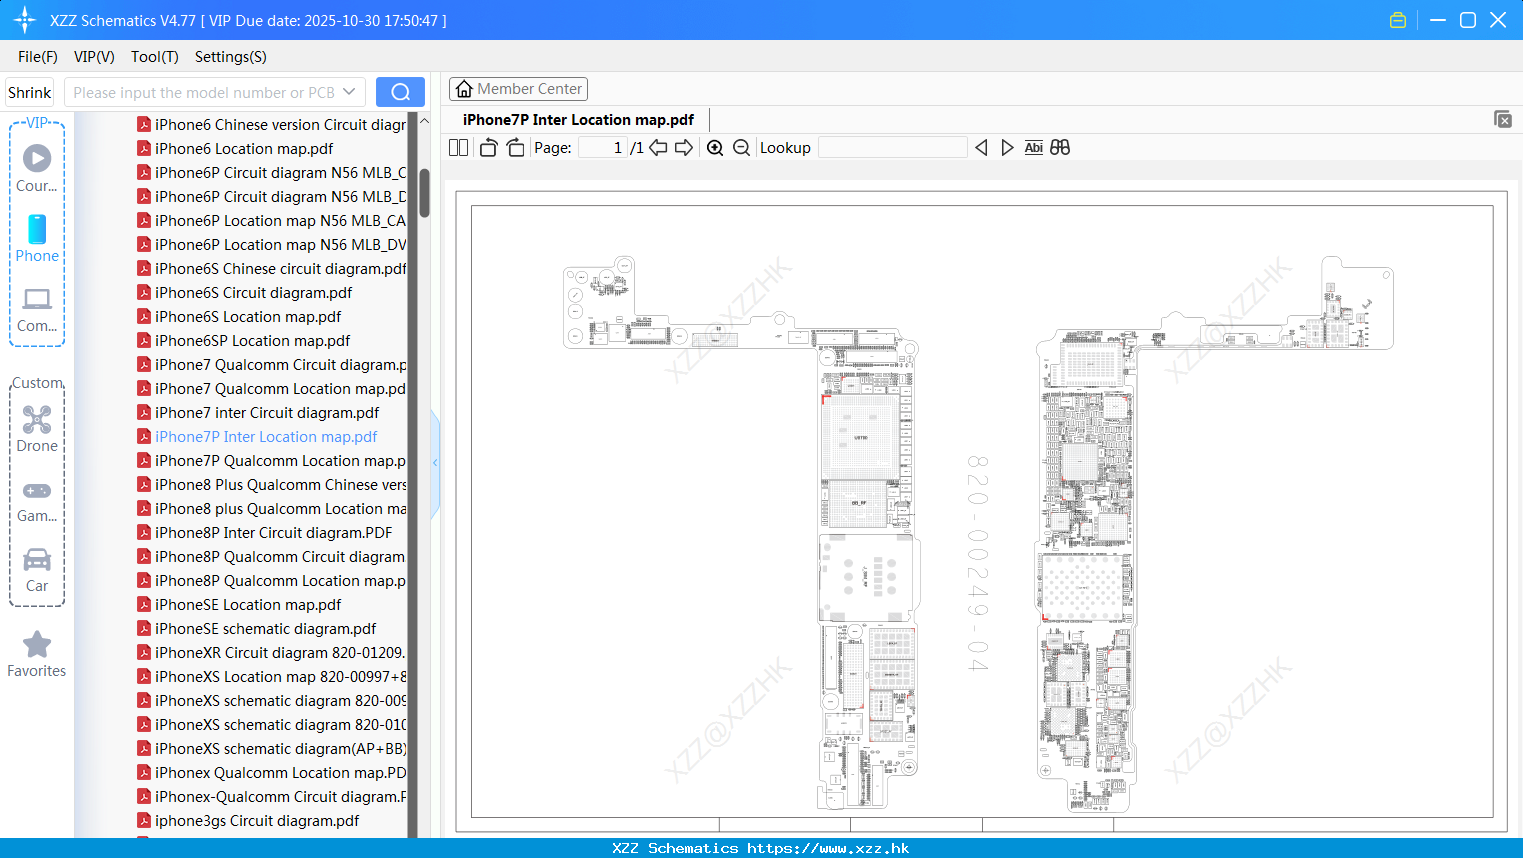1523x858 pixels.
Task: Open the File(F) menu
Action: [38, 57]
